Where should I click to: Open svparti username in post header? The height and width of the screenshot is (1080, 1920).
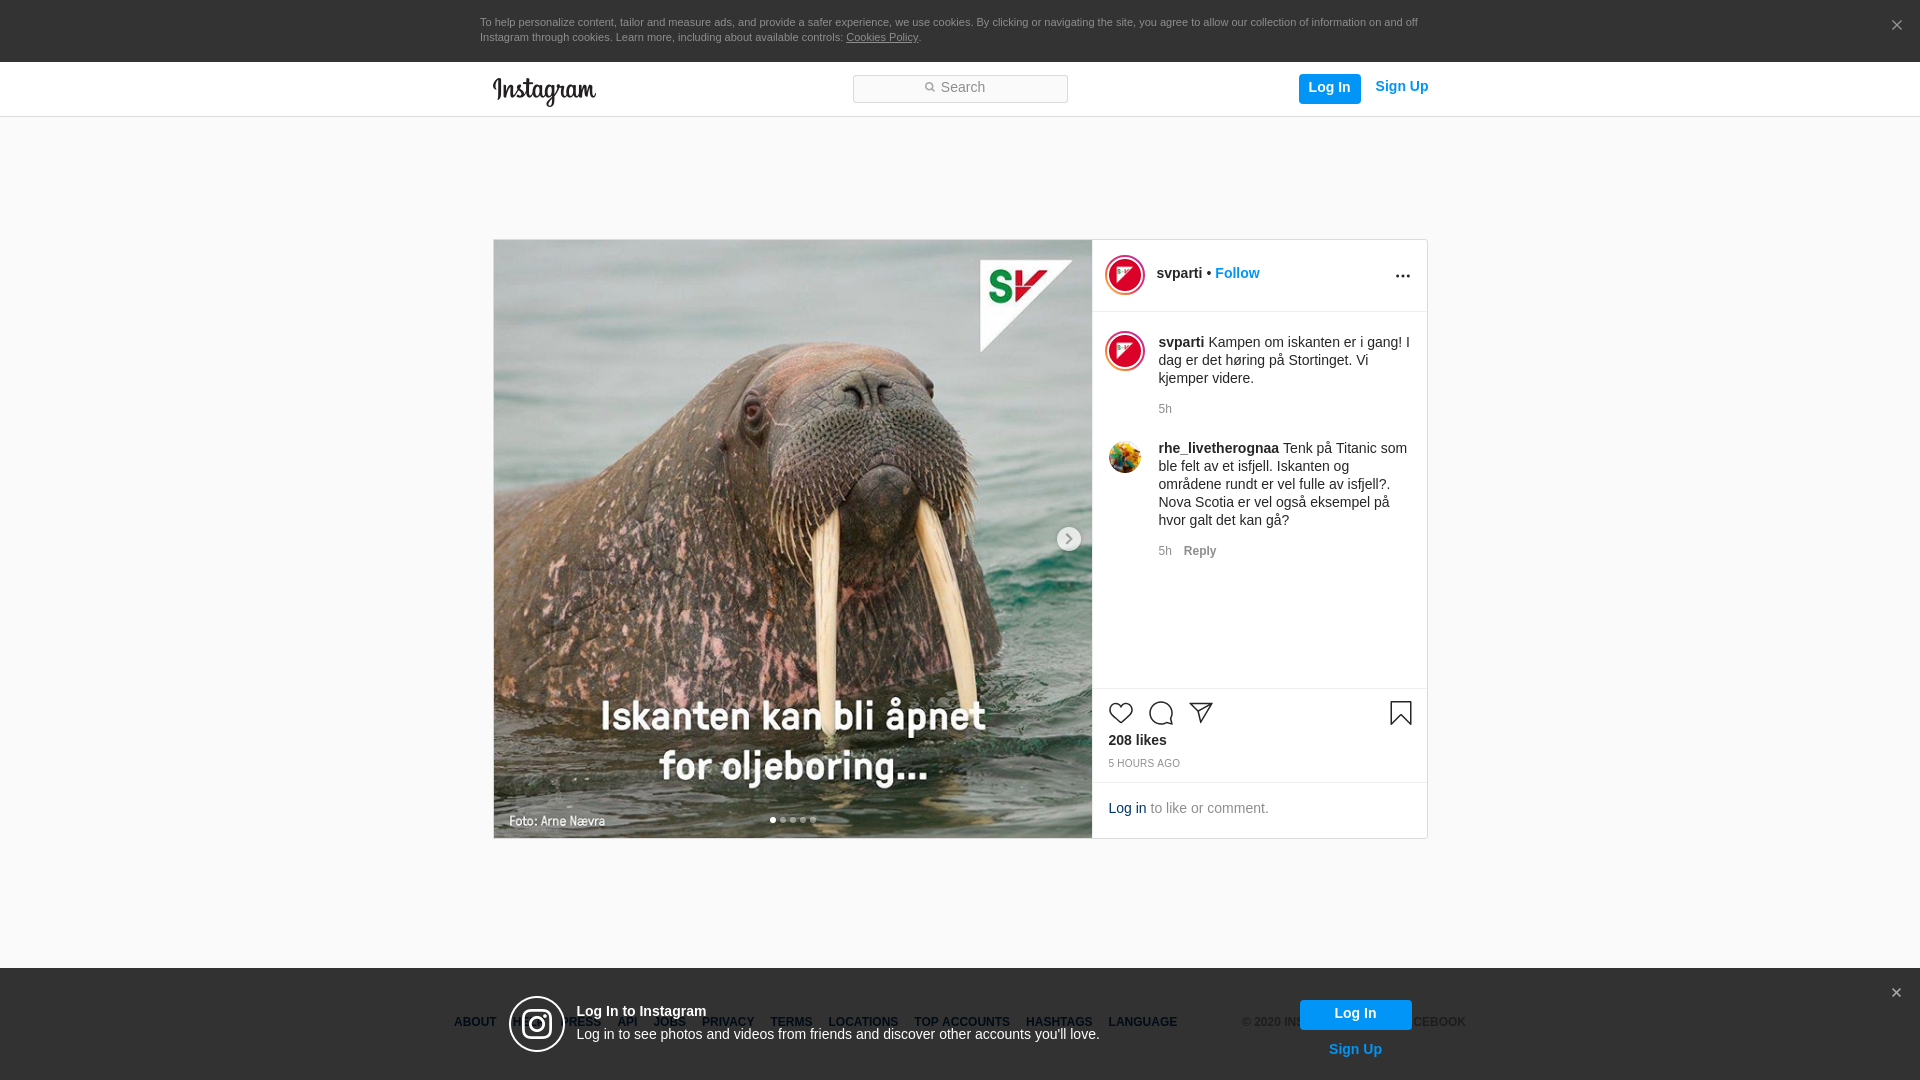(1179, 273)
